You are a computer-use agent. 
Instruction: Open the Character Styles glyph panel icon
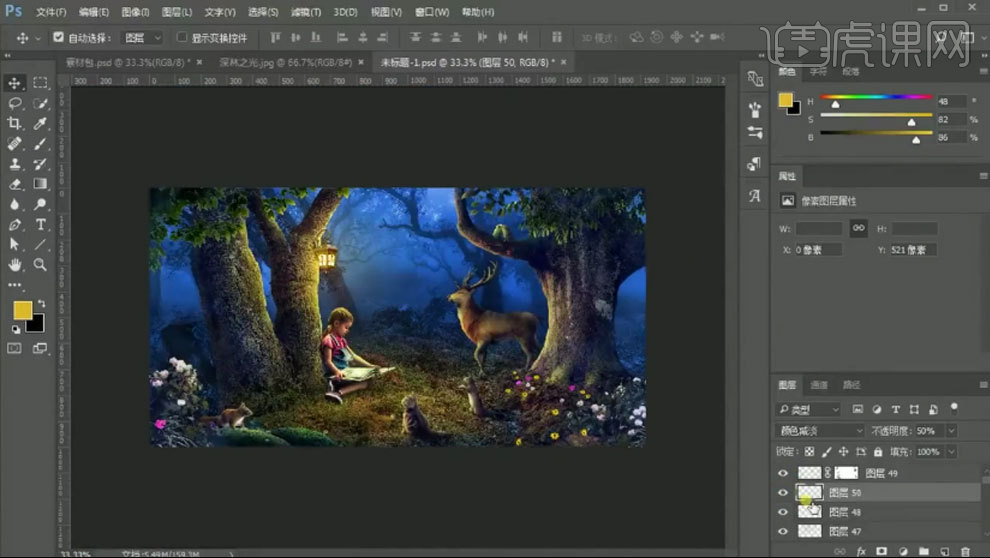click(x=754, y=196)
